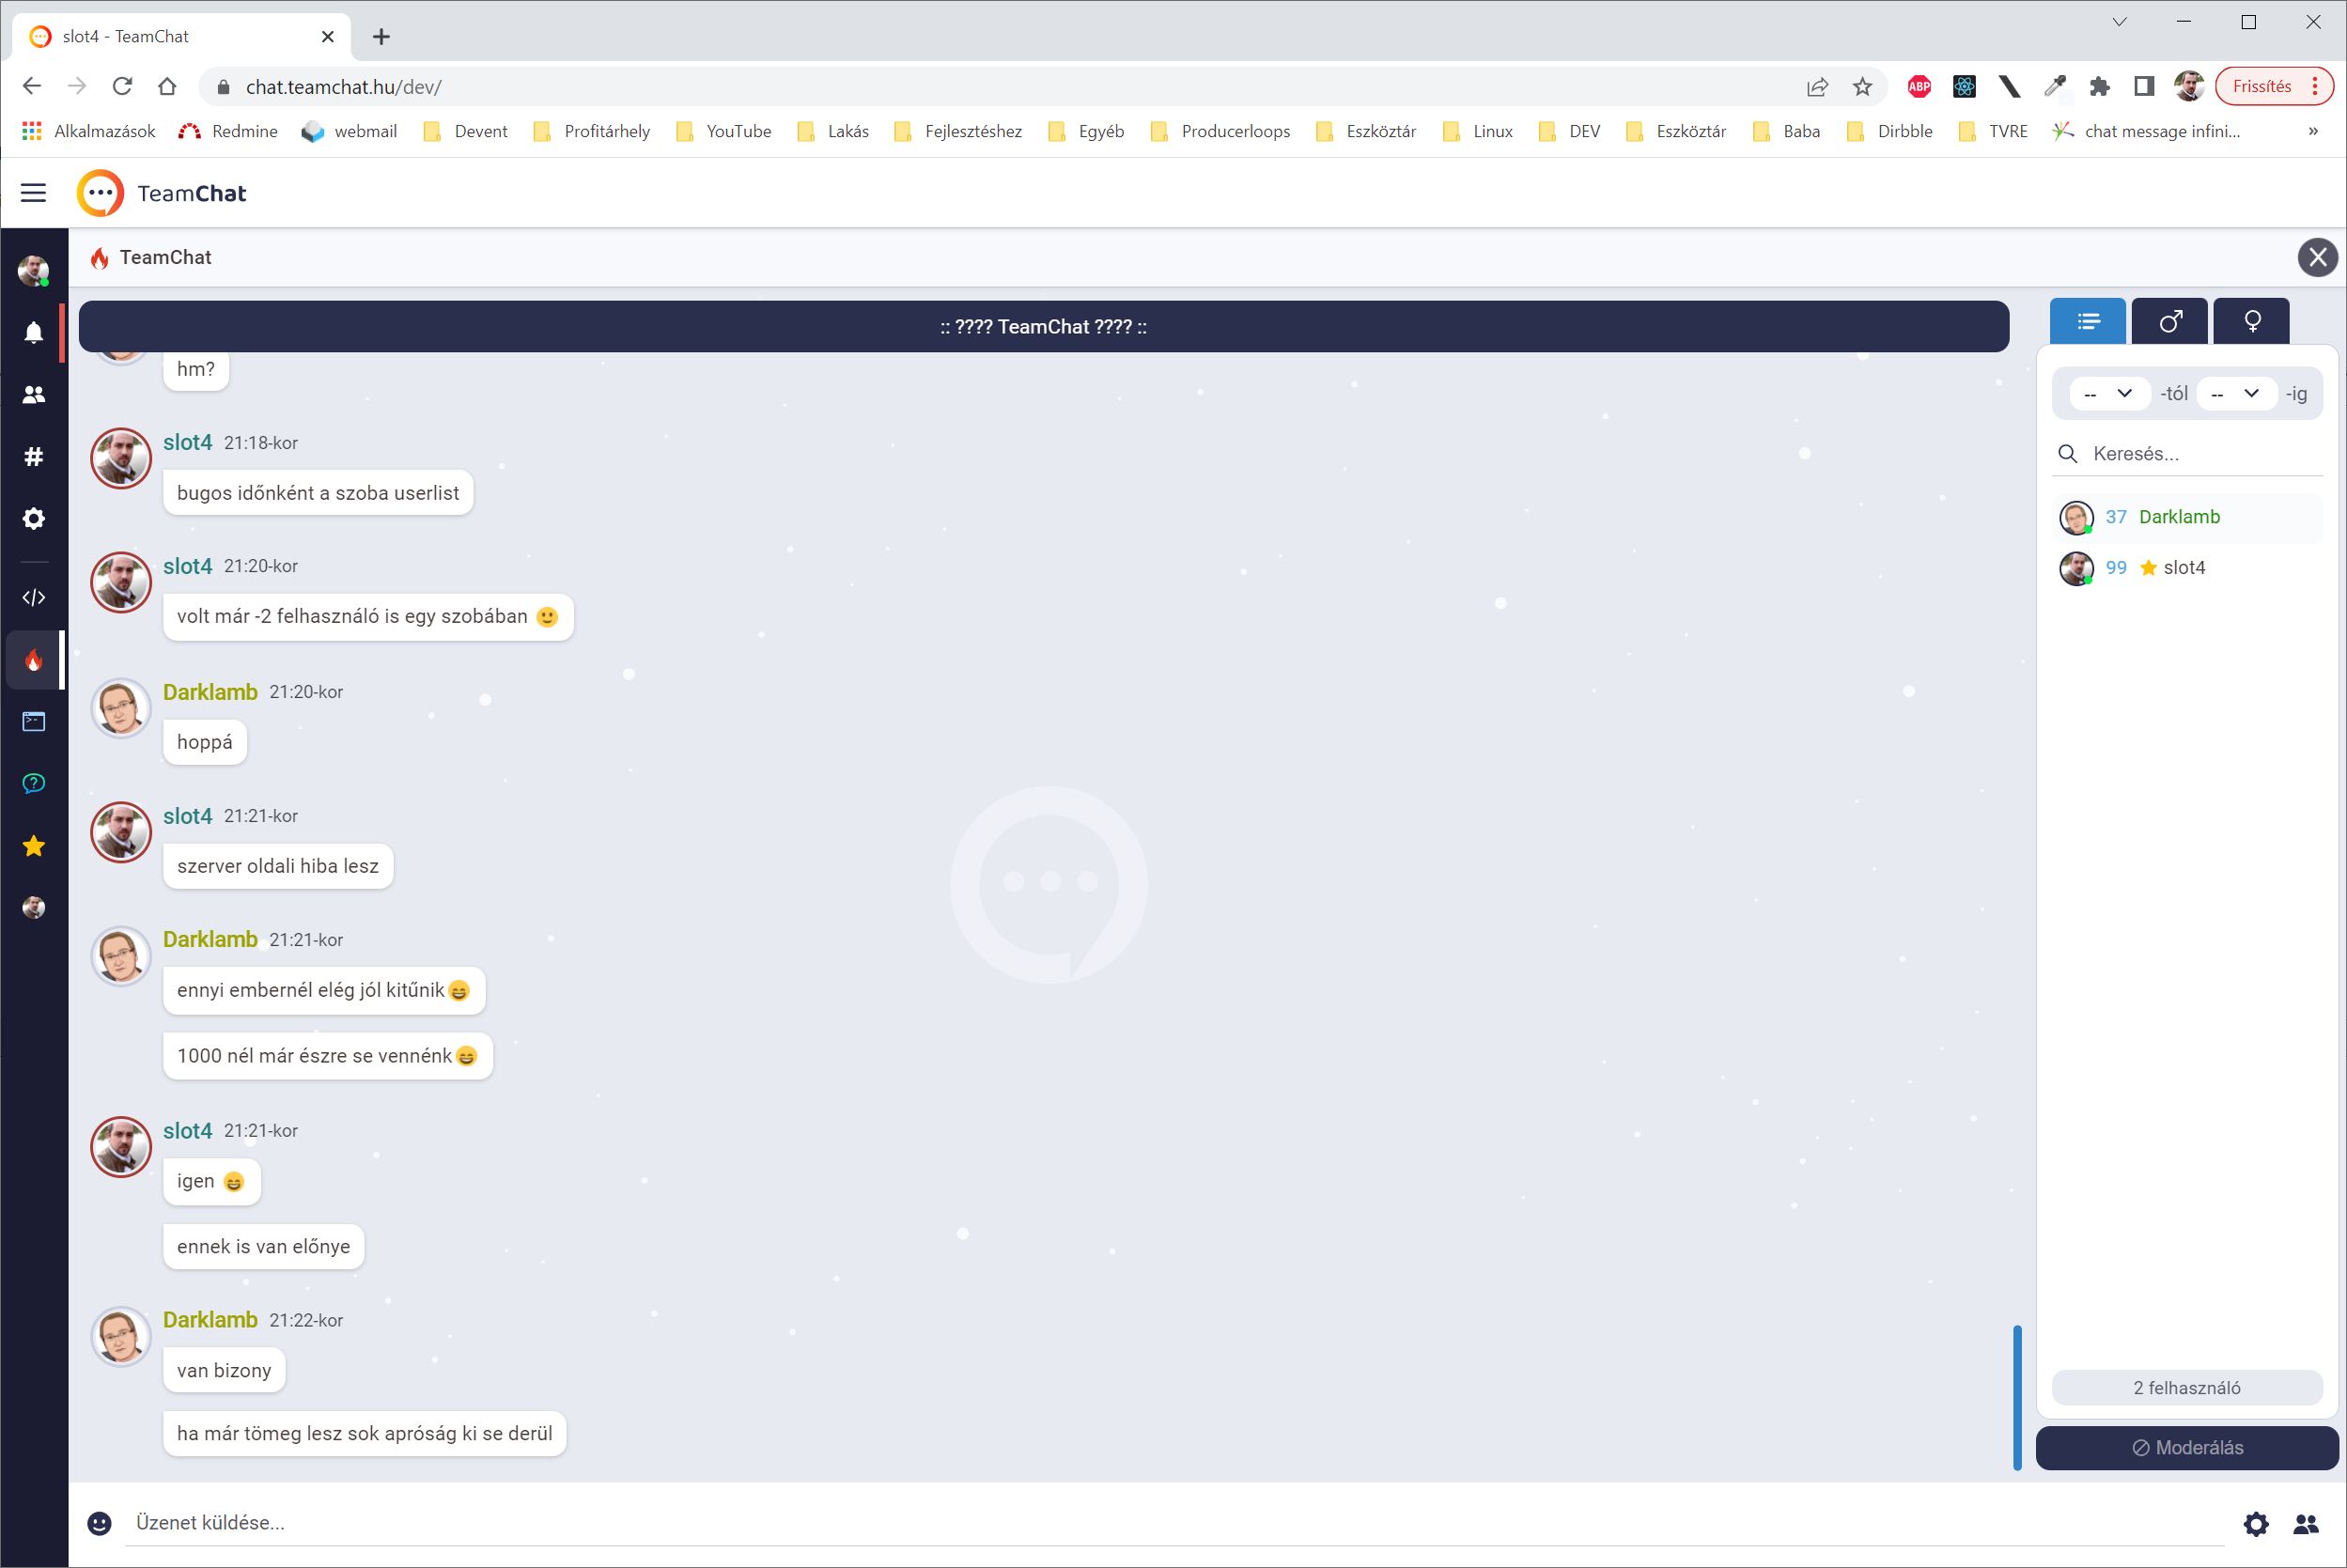2347x1568 pixels.
Task: Open the "-ig" maximum age dropdown
Action: 2234,394
